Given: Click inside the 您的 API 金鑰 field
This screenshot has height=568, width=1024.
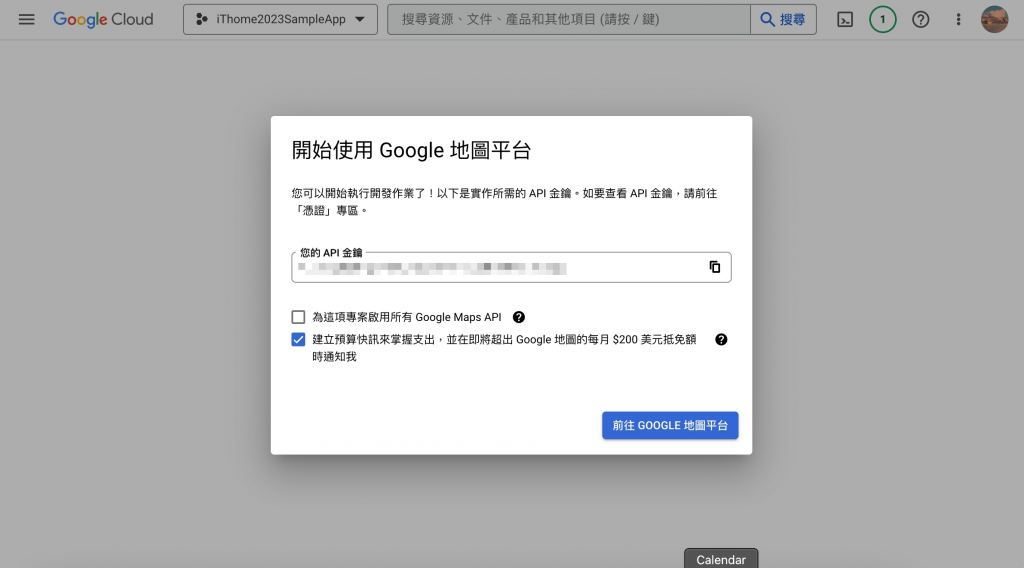Looking at the screenshot, I should click(511, 268).
